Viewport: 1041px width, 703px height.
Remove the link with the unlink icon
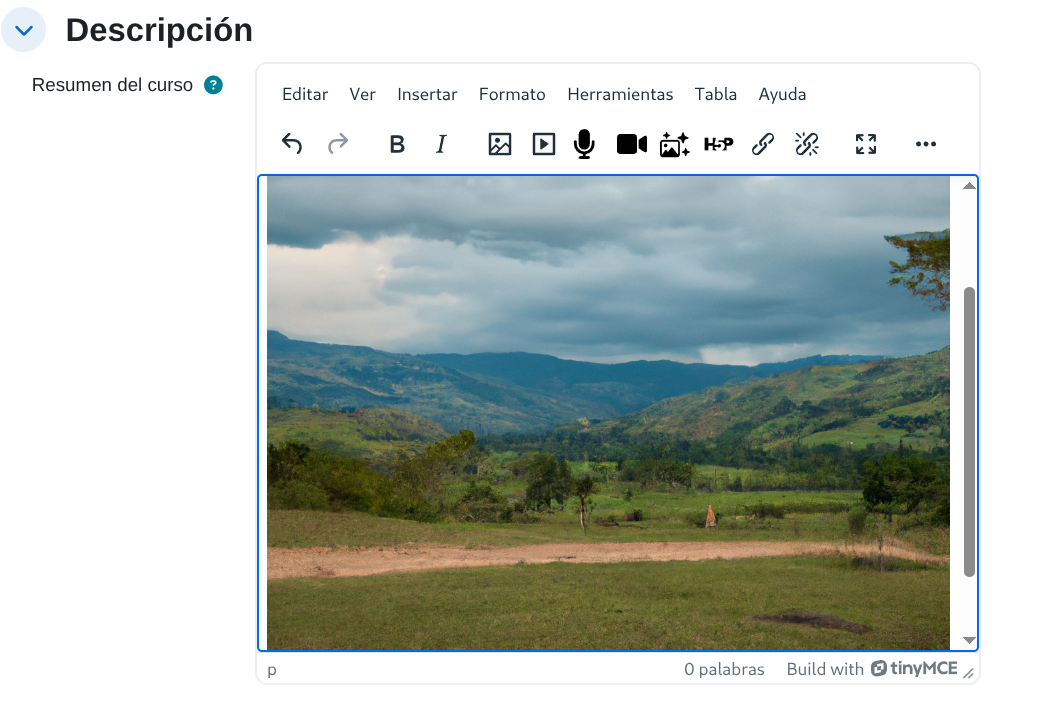(806, 143)
